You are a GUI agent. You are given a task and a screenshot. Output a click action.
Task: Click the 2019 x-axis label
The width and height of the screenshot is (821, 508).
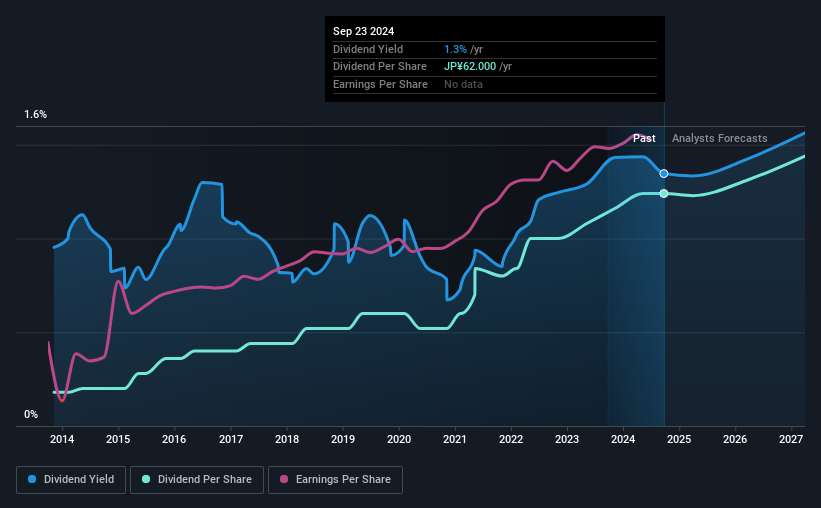[343, 439]
